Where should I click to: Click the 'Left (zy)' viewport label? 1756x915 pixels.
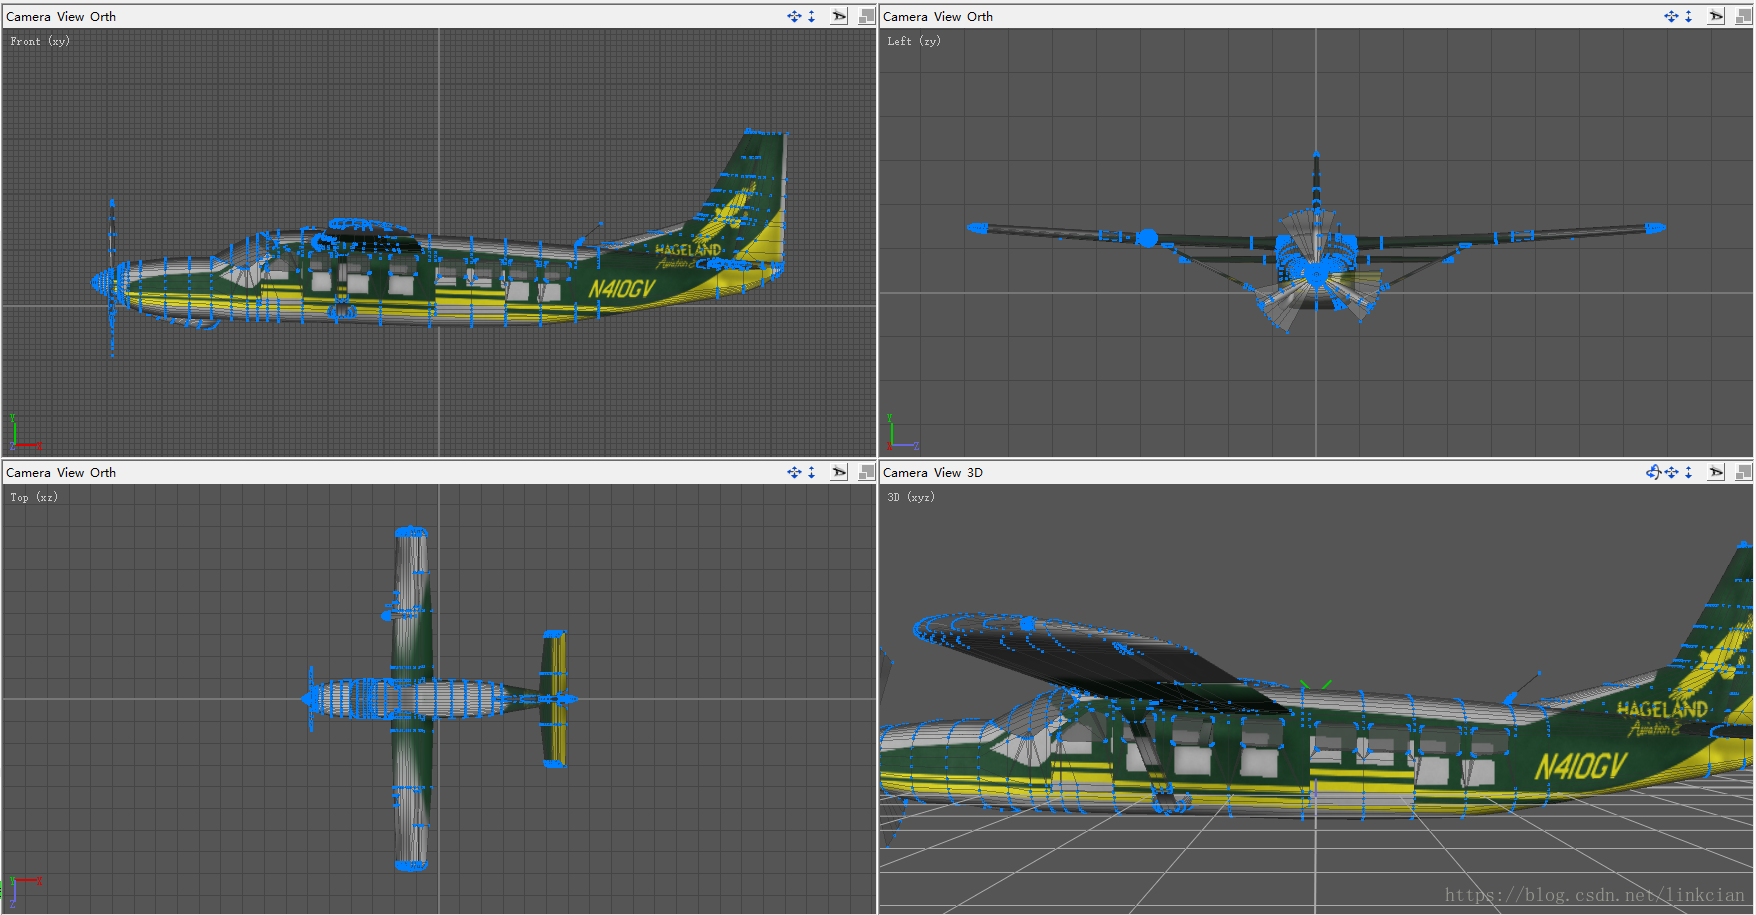point(914,41)
